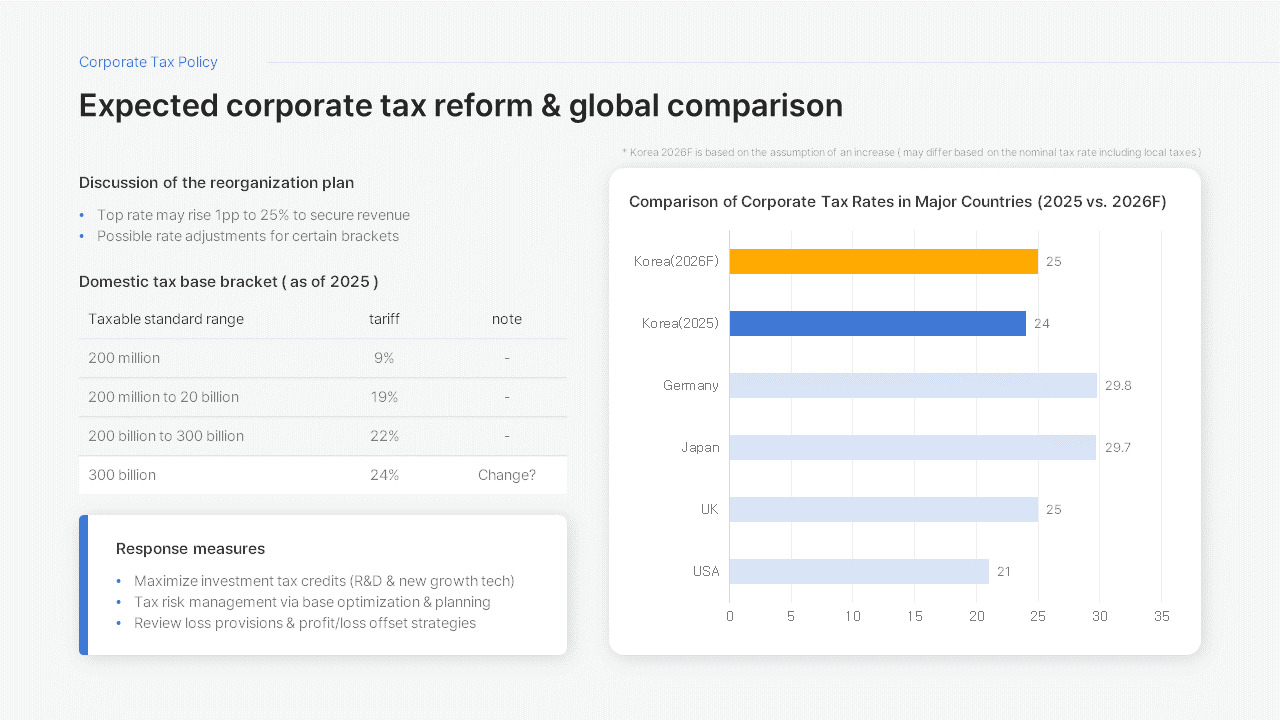Click the "29.8" data label for Germany
The image size is (1280, 720).
tap(1118, 385)
